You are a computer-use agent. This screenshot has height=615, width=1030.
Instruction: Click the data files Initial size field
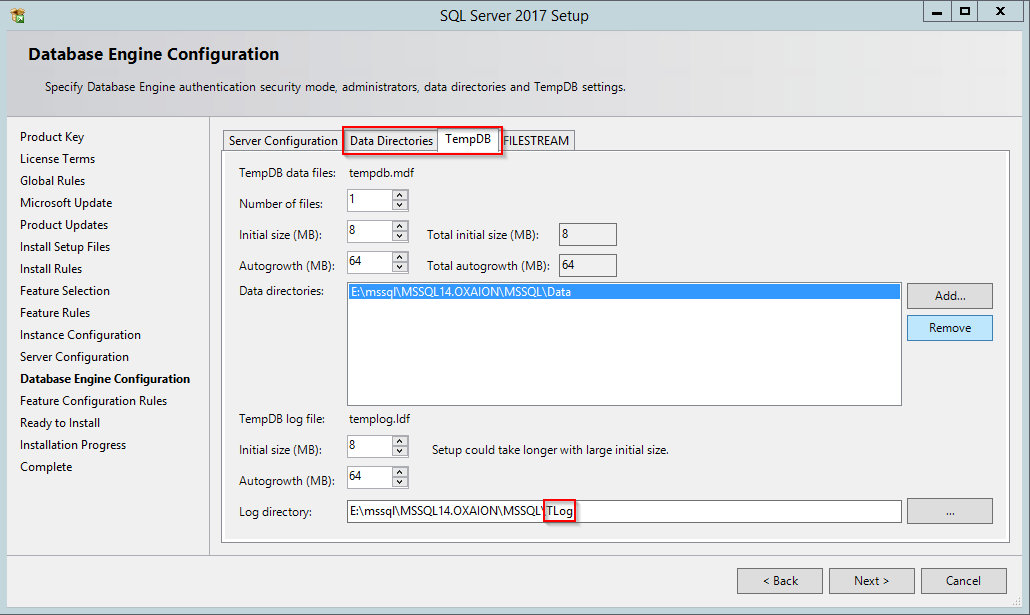370,231
